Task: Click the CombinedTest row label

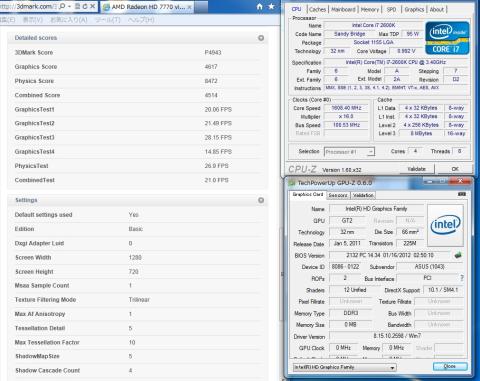Action: (x=34, y=180)
